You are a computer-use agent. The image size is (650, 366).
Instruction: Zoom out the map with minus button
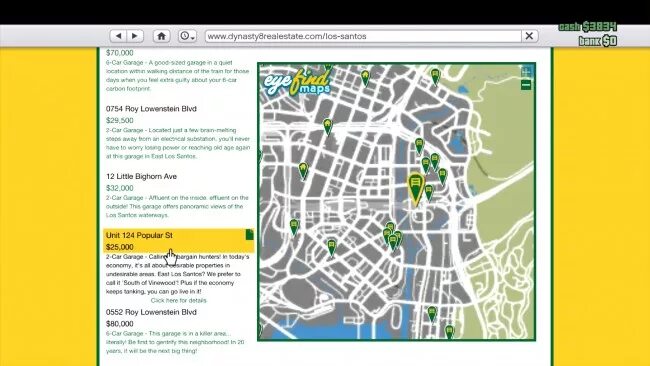click(x=526, y=85)
